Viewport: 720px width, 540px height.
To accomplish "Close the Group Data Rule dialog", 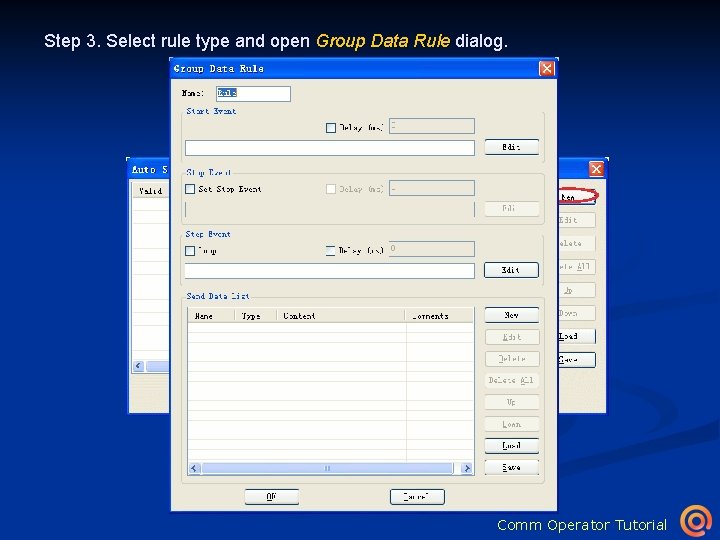I will pos(546,68).
